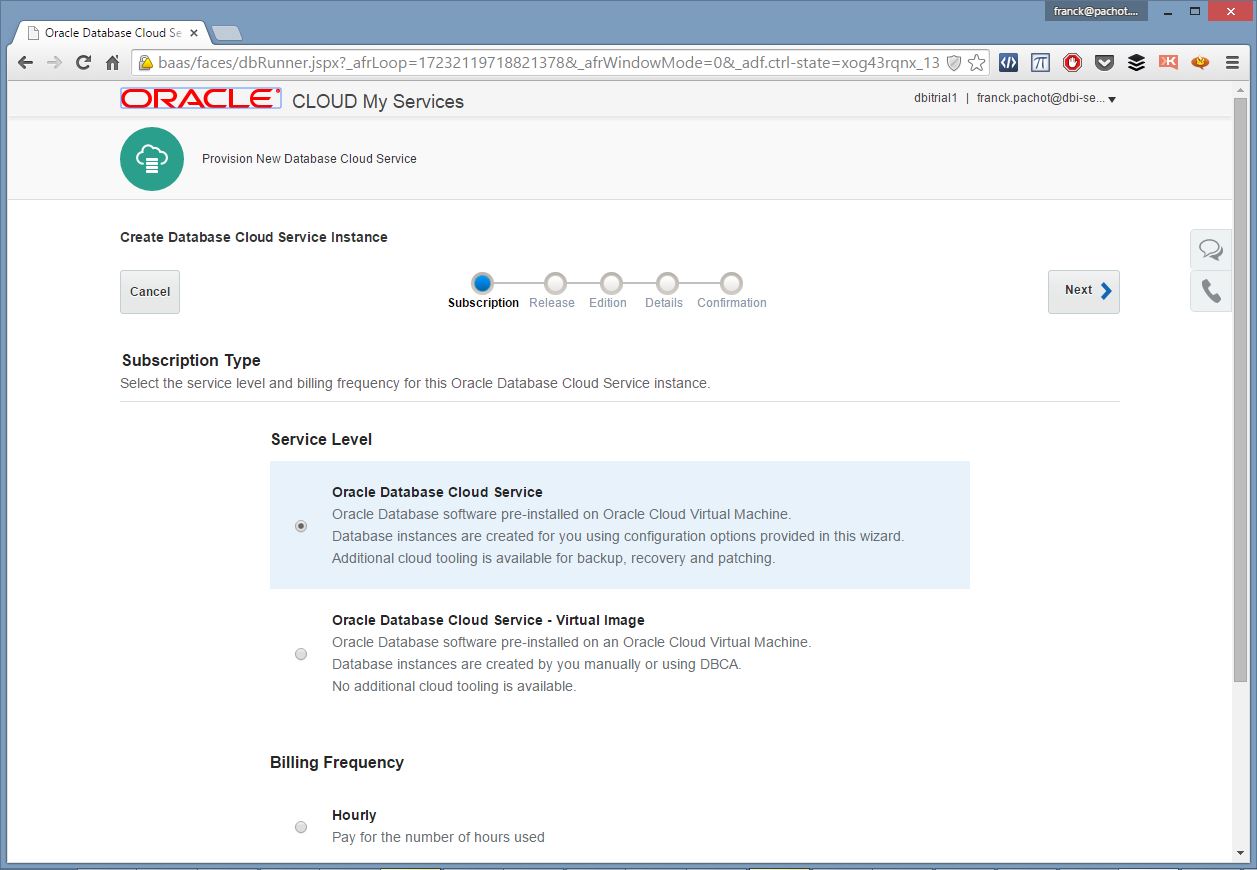Click the dbitrial1 domain label
Viewport: 1257px width, 870px height.
936,99
